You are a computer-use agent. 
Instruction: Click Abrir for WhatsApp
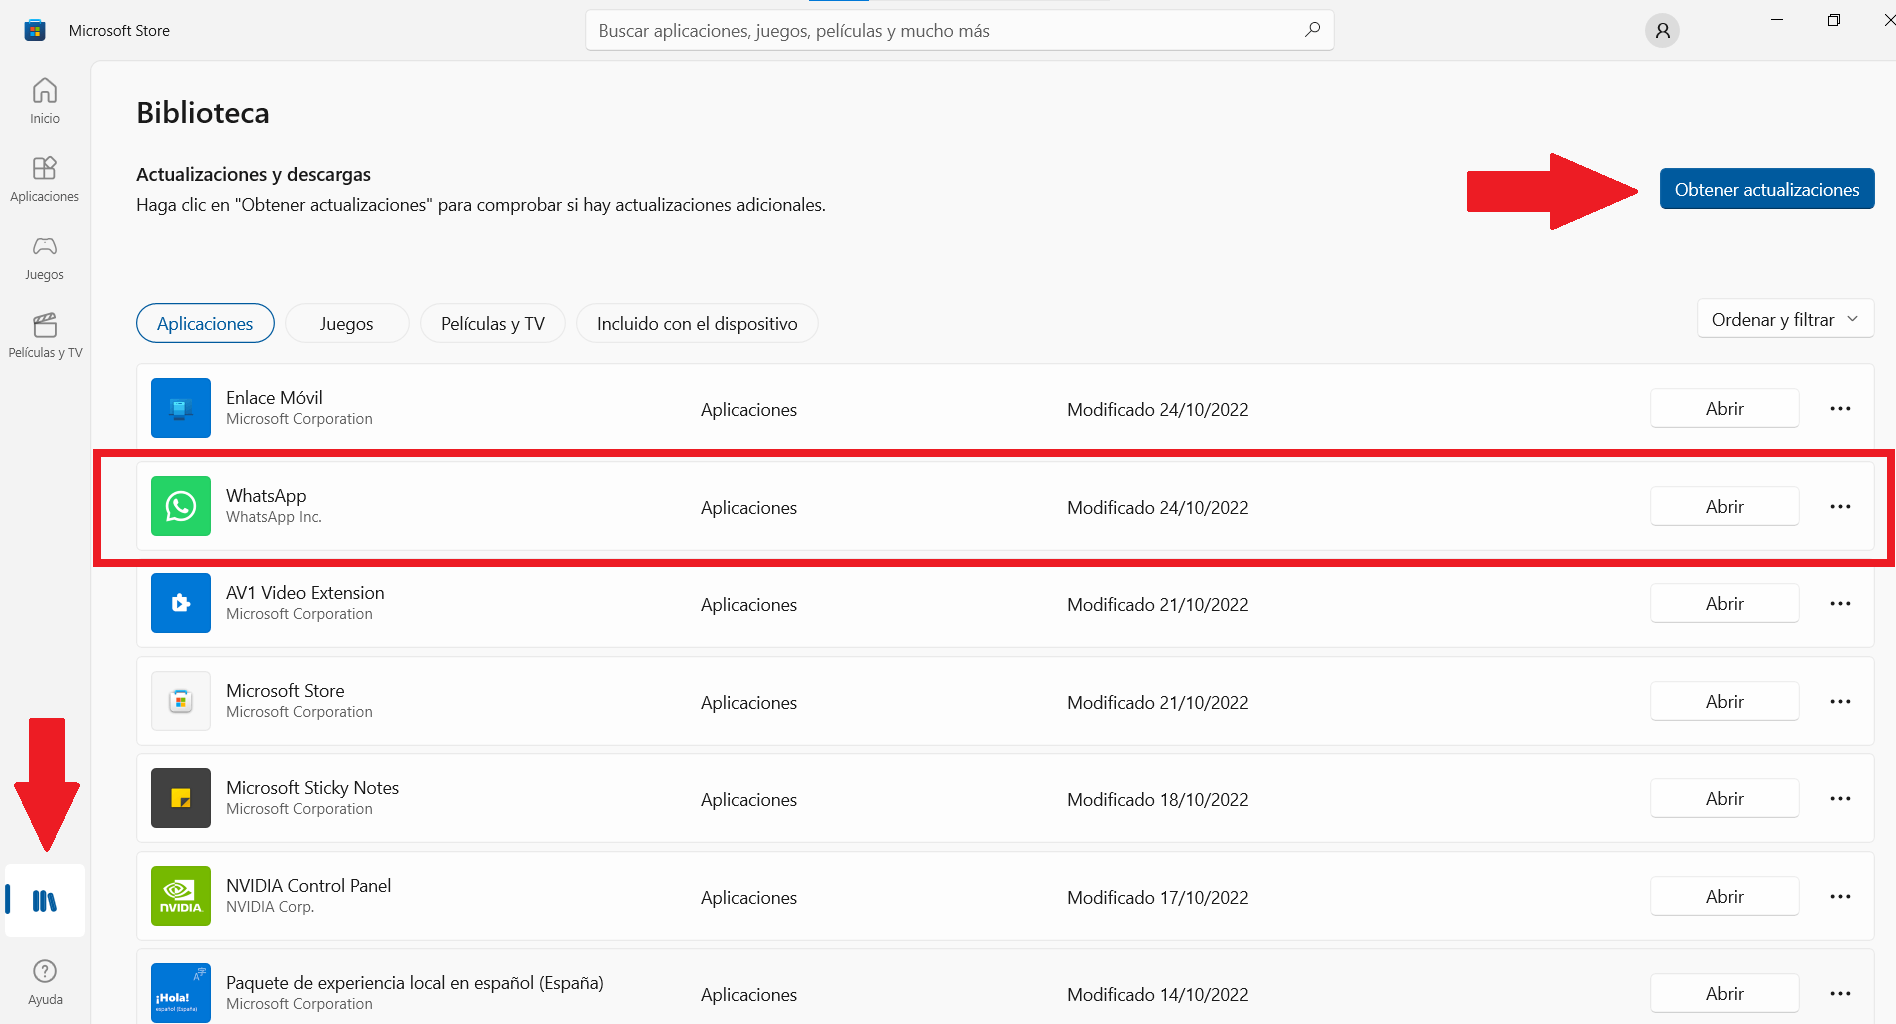pyautogui.click(x=1725, y=506)
